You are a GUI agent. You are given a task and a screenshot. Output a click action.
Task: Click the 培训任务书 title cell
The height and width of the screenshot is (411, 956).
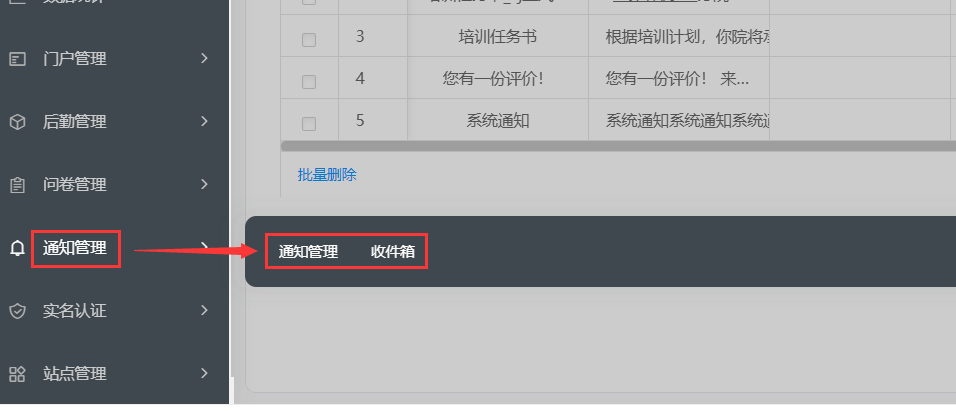coord(498,37)
